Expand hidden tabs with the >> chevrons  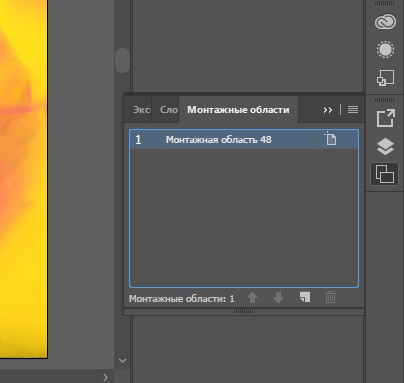(328, 110)
